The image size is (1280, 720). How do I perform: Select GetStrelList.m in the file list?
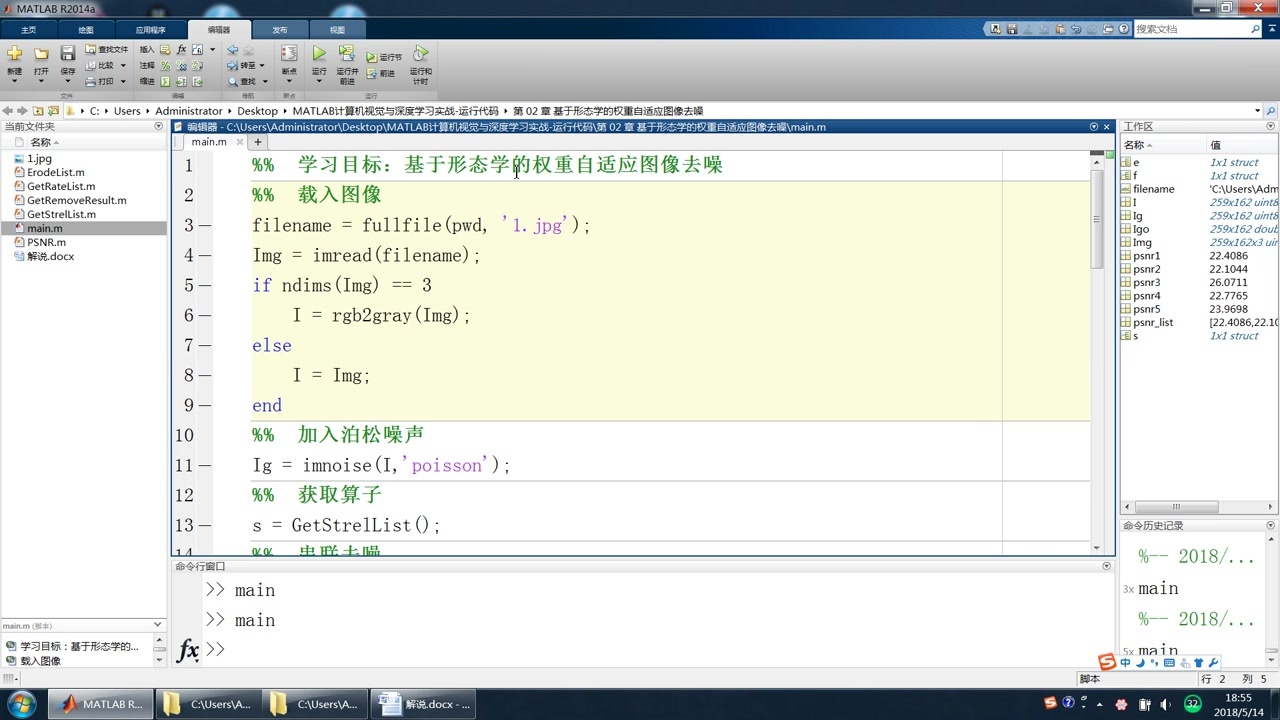coord(62,214)
